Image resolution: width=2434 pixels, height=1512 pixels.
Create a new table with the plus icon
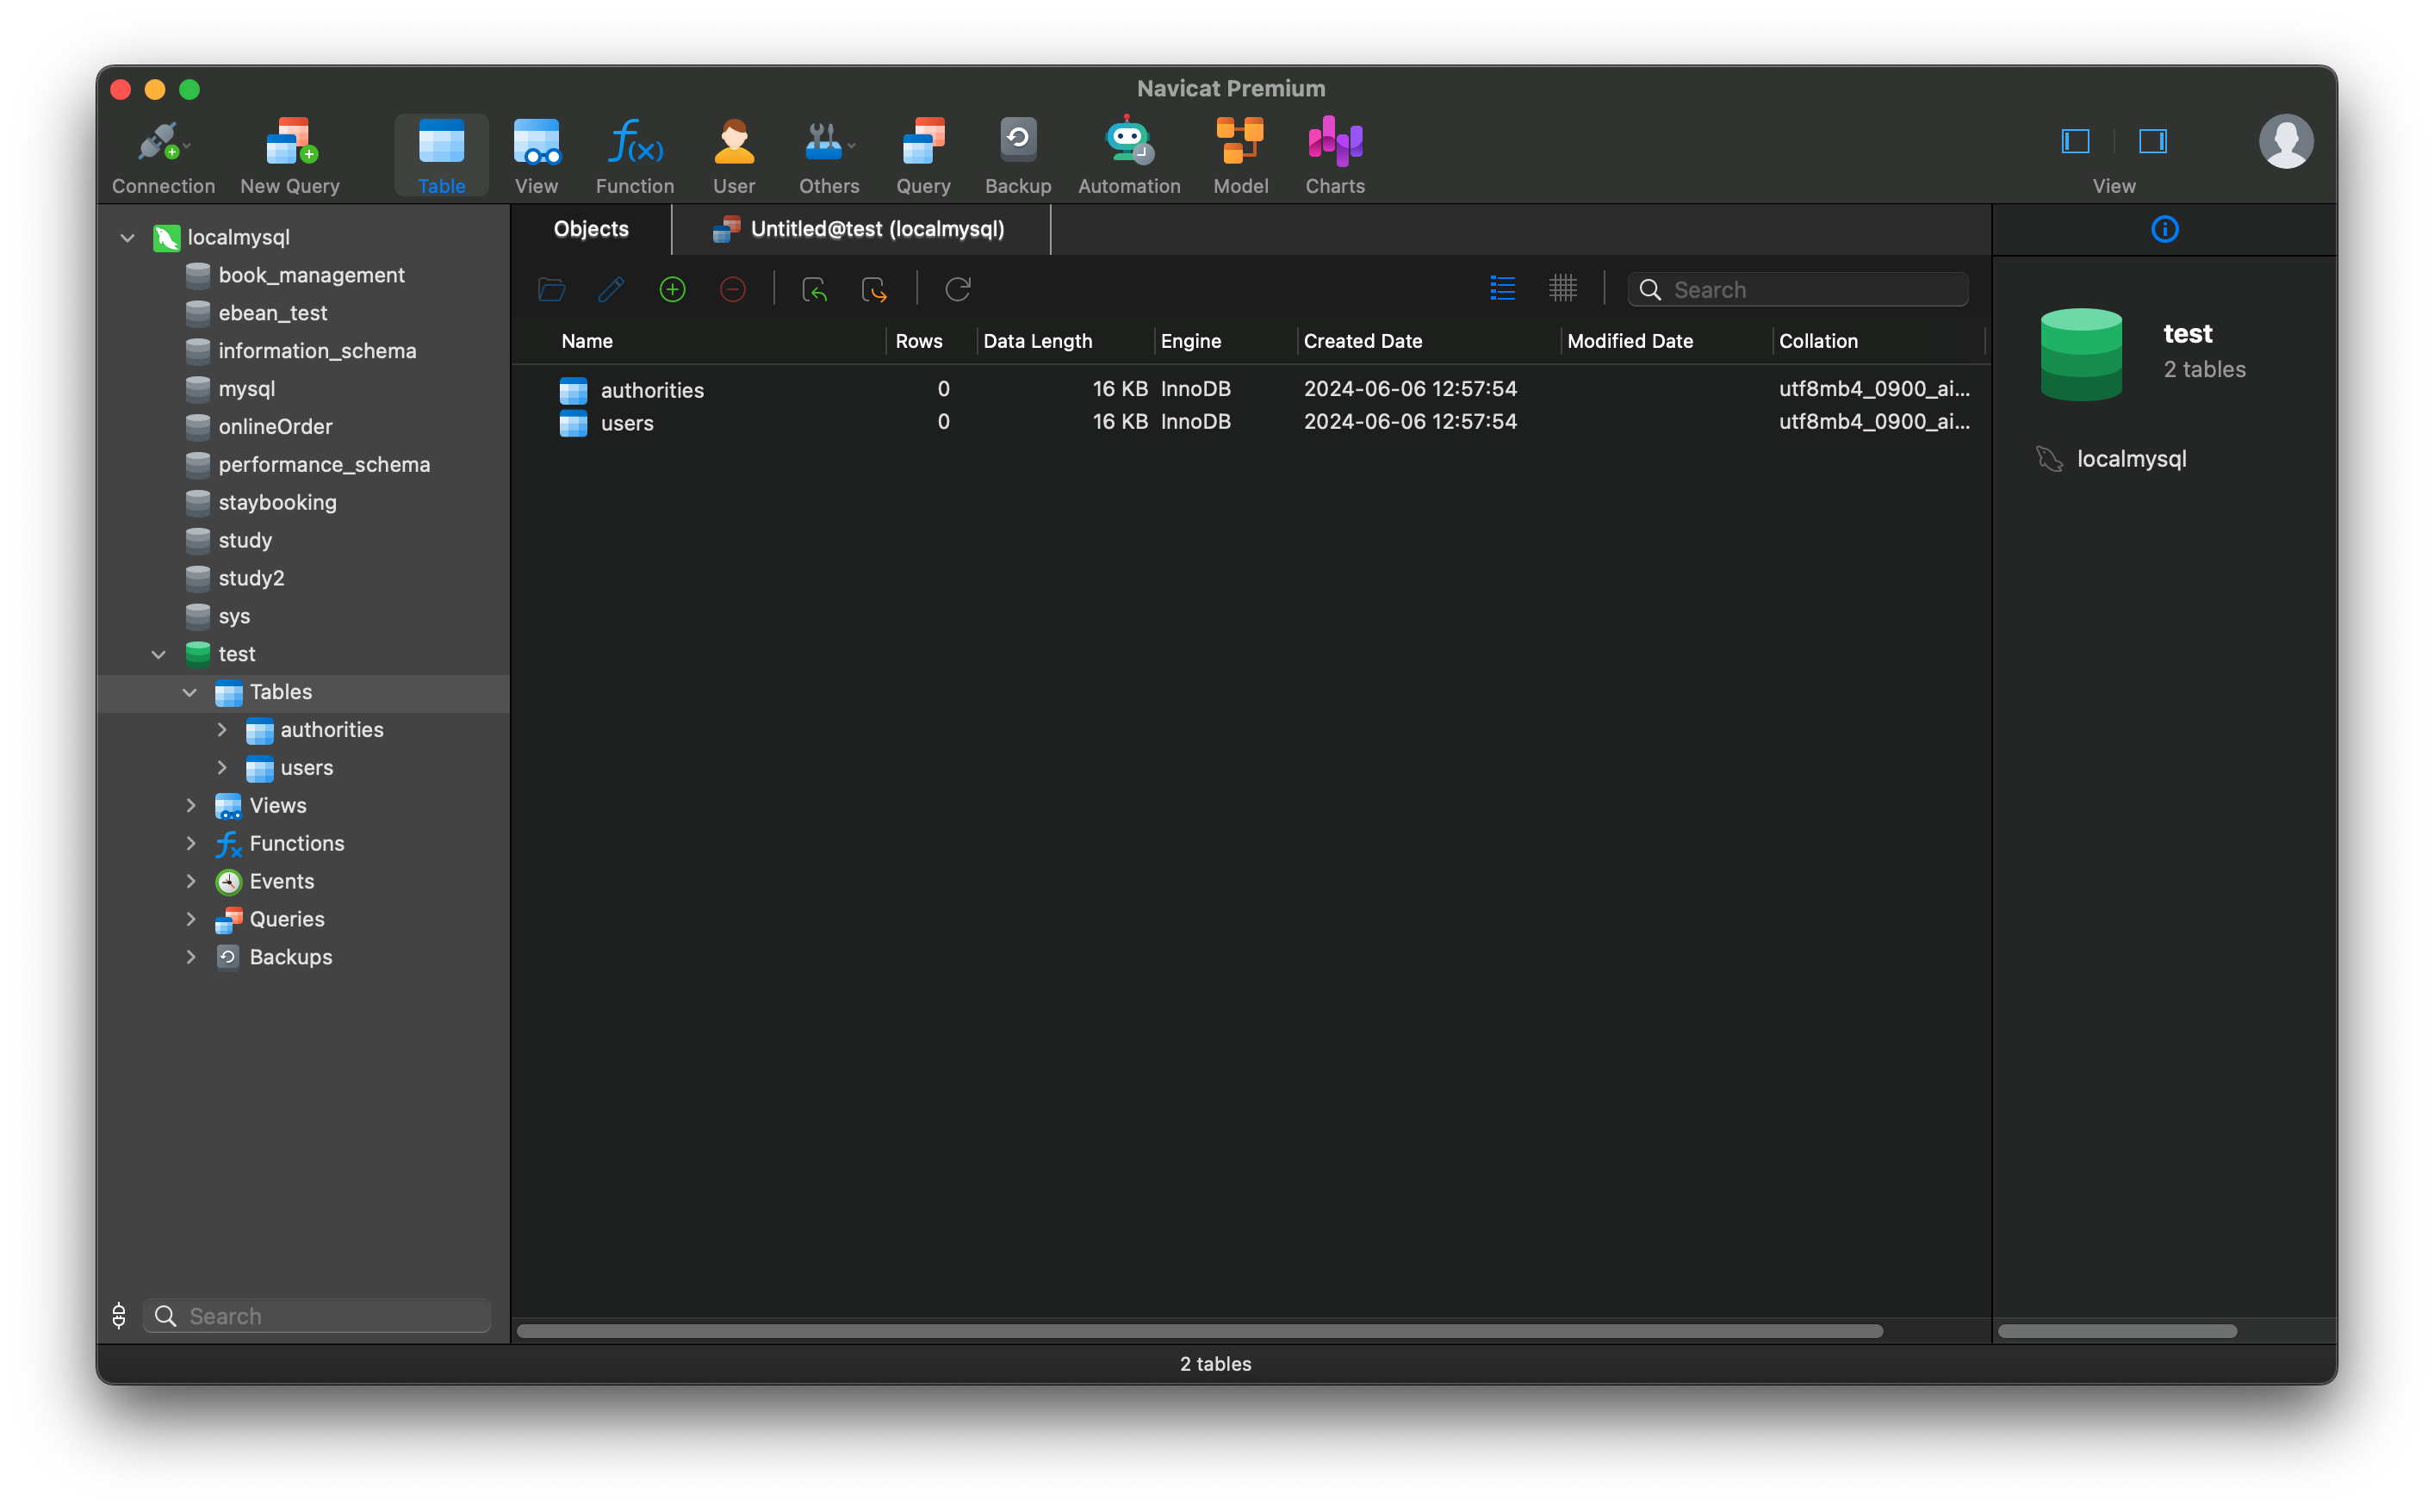click(672, 289)
